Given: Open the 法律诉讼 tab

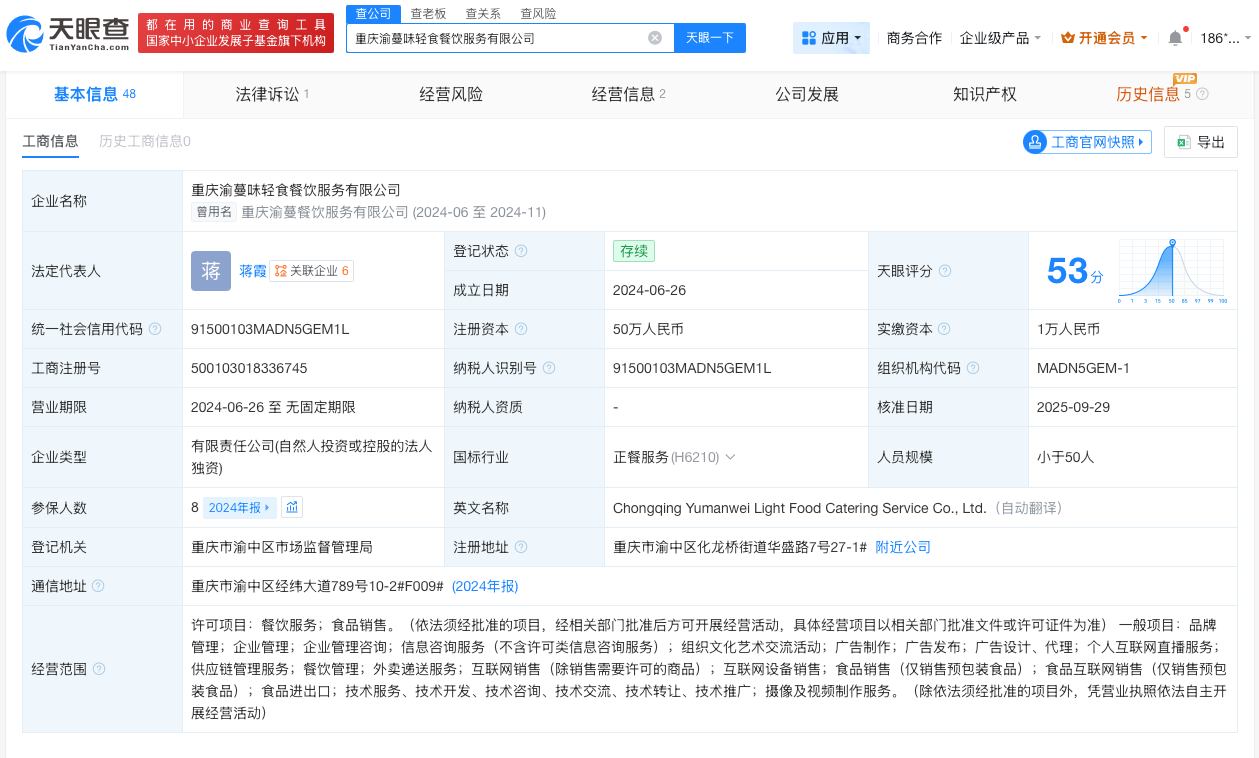Looking at the screenshot, I should click(x=267, y=94).
